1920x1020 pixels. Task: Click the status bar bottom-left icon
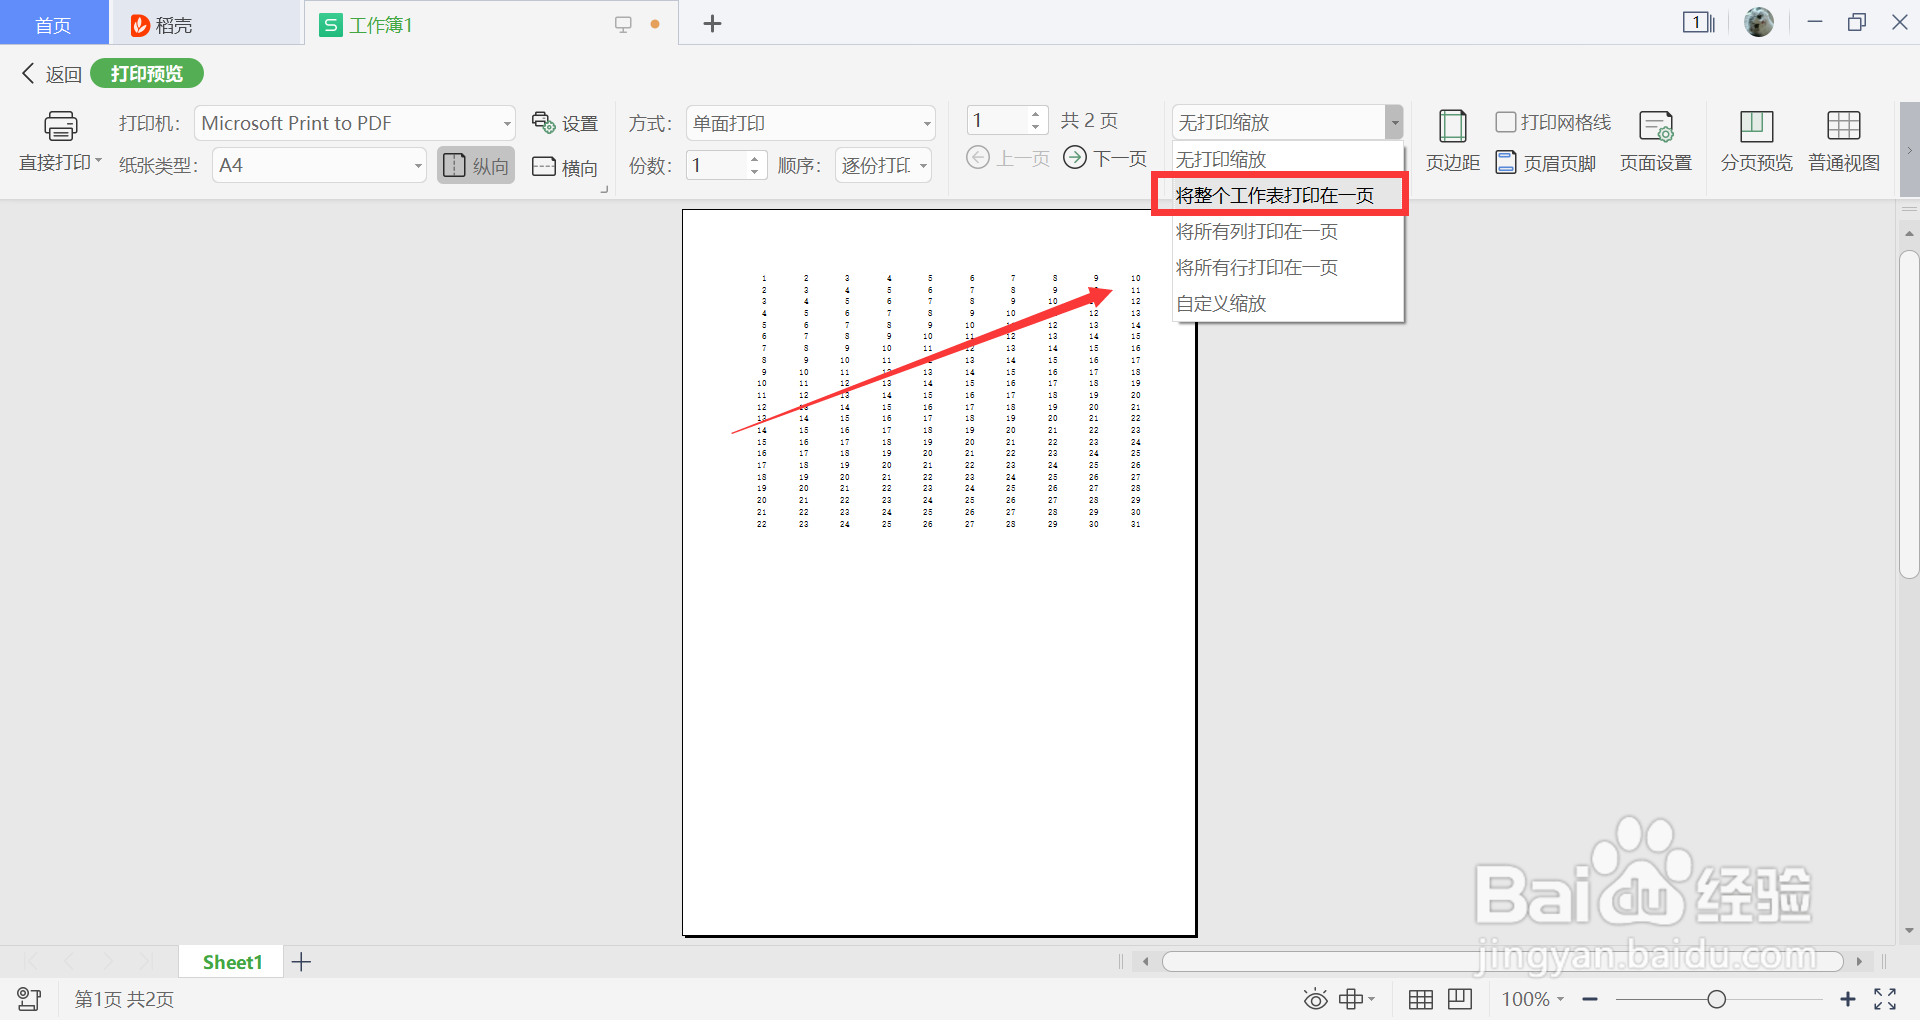click(29, 999)
